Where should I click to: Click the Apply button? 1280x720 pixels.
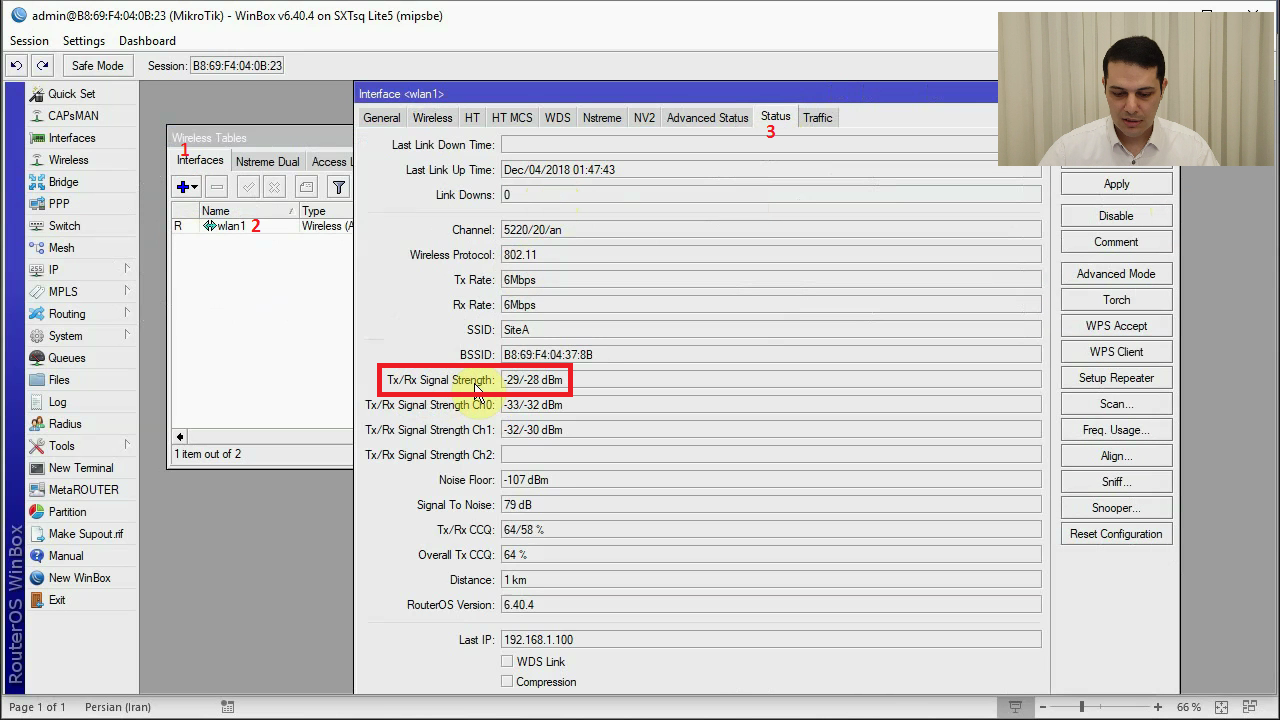[1116, 184]
